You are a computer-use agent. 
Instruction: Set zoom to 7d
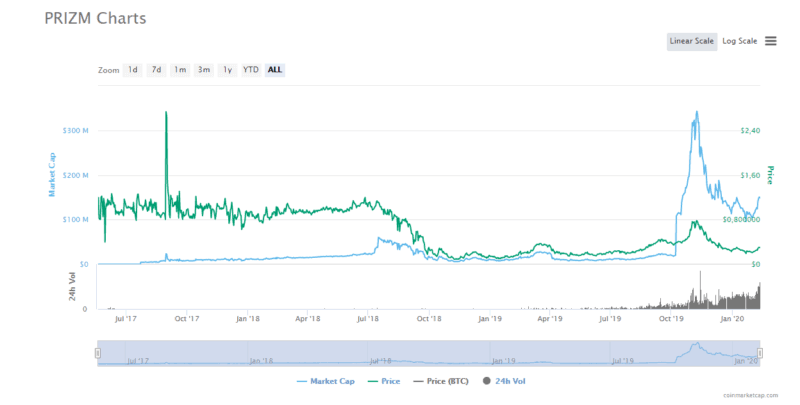click(156, 70)
